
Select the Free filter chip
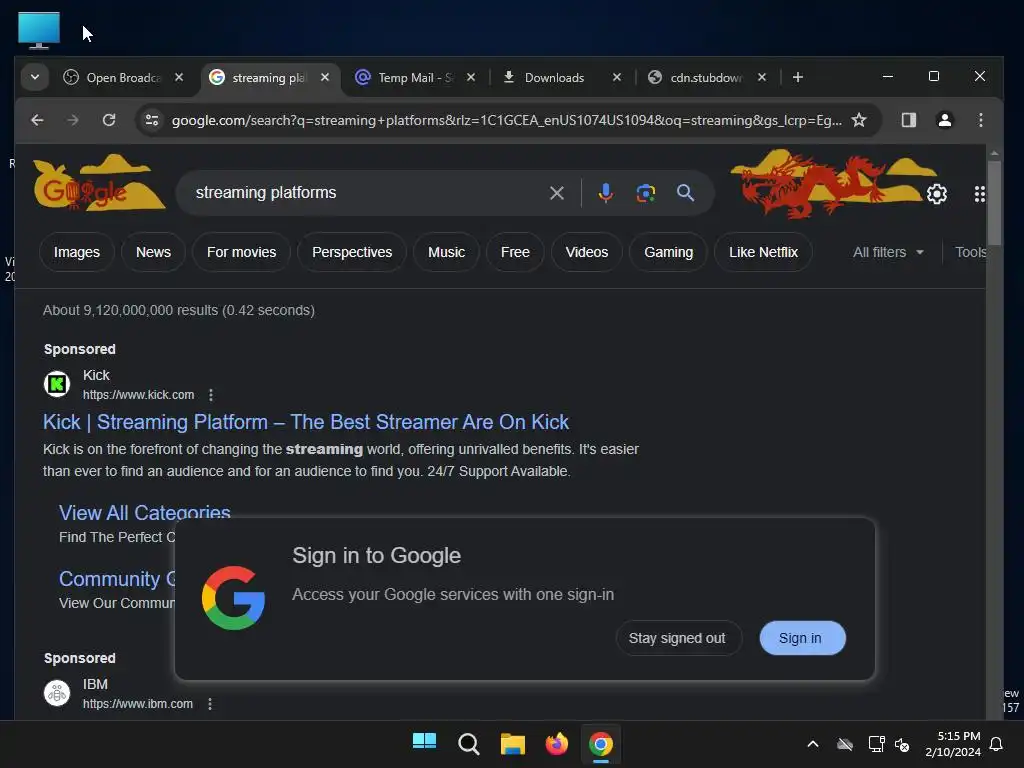click(x=515, y=252)
